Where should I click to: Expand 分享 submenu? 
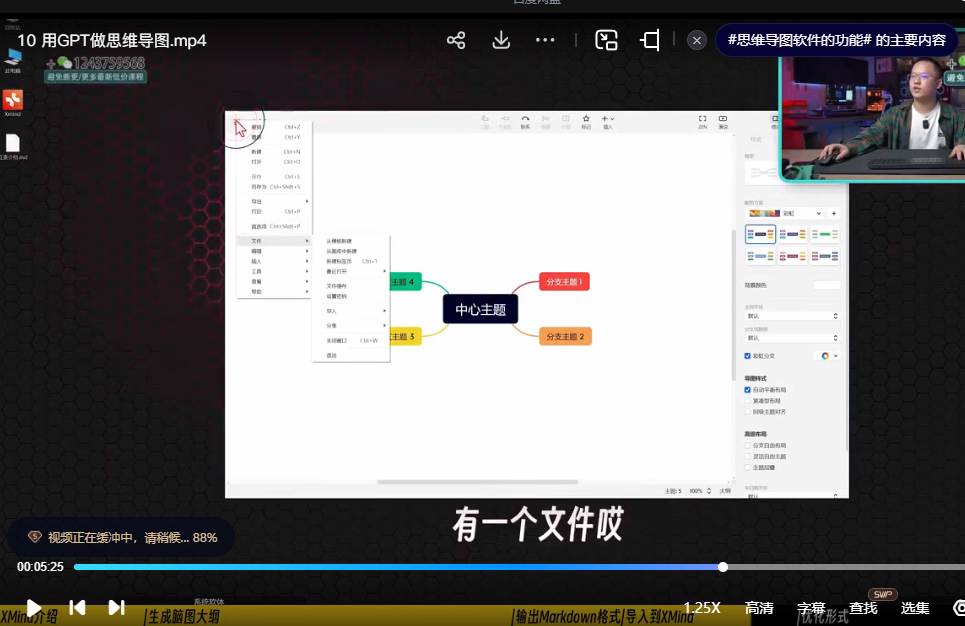[351, 326]
